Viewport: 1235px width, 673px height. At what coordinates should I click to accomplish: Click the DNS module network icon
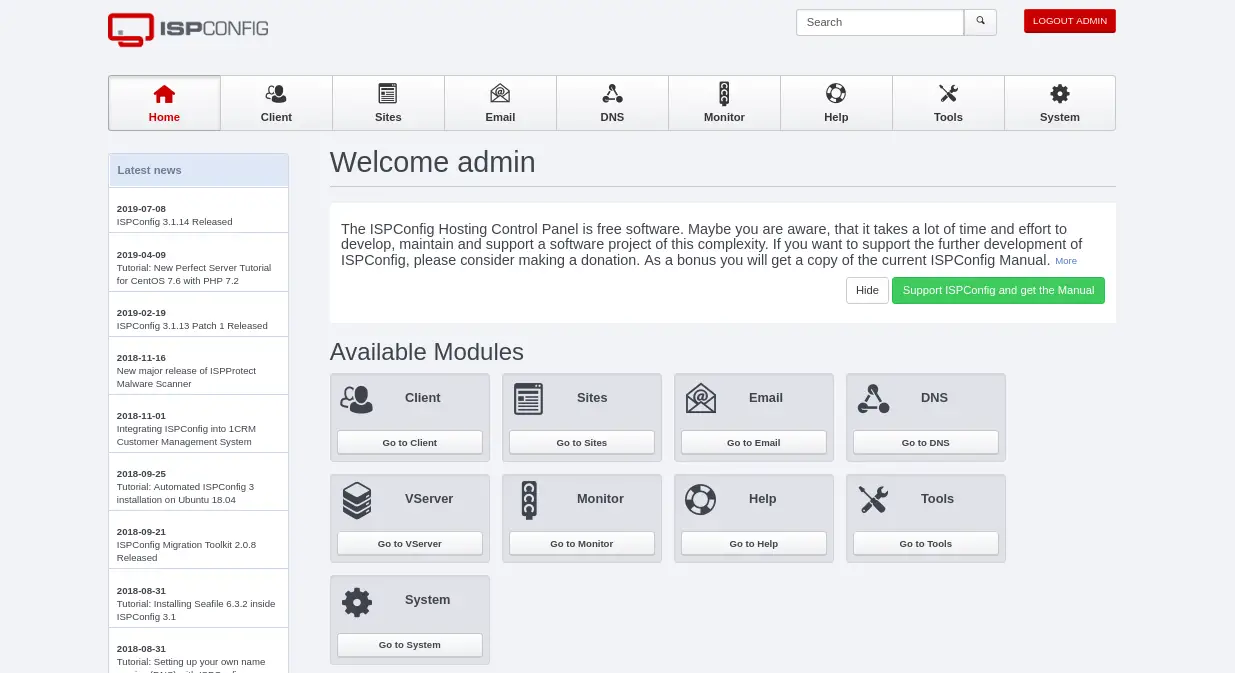pos(874,399)
